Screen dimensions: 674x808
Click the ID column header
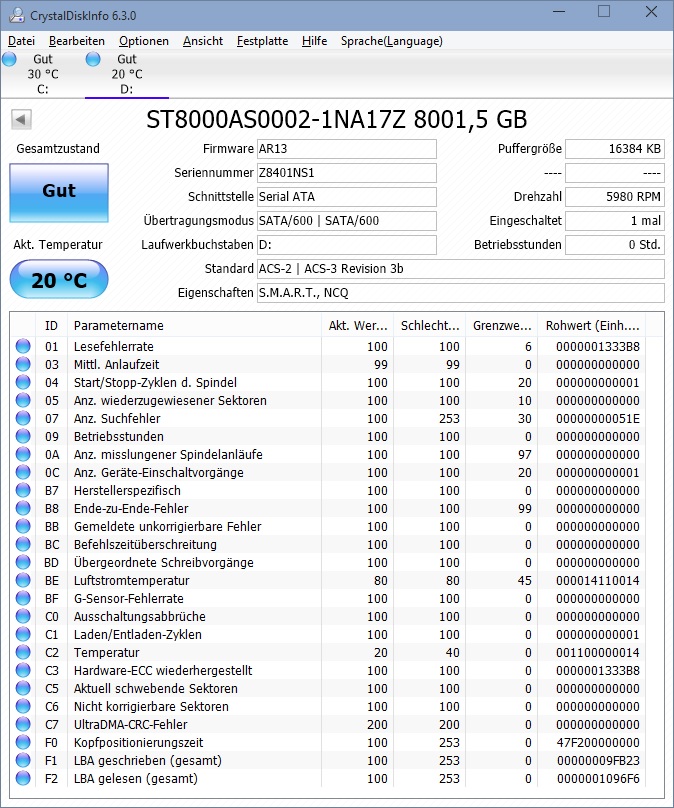click(x=52, y=326)
